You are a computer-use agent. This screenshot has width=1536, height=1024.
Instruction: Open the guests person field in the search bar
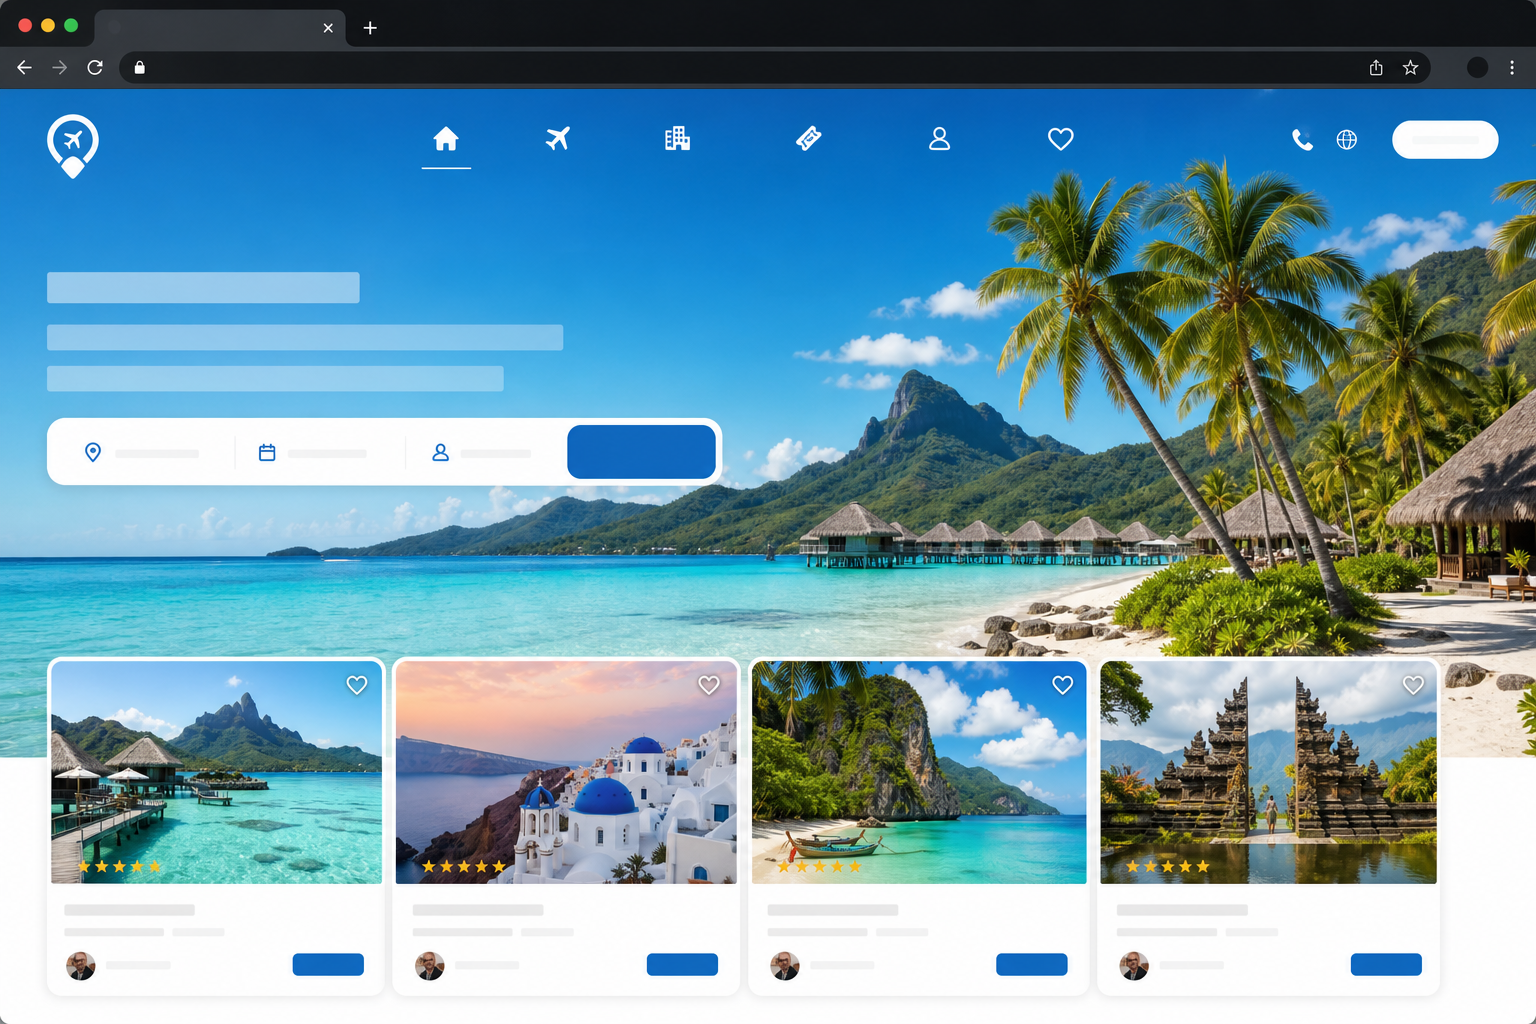click(481, 453)
